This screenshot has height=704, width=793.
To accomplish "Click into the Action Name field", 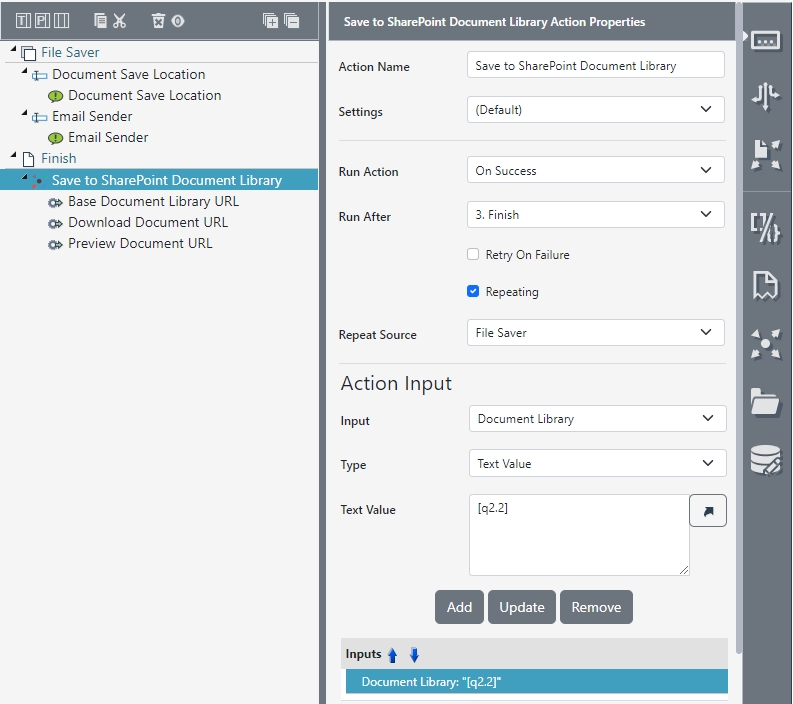I will pyautogui.click(x=595, y=65).
